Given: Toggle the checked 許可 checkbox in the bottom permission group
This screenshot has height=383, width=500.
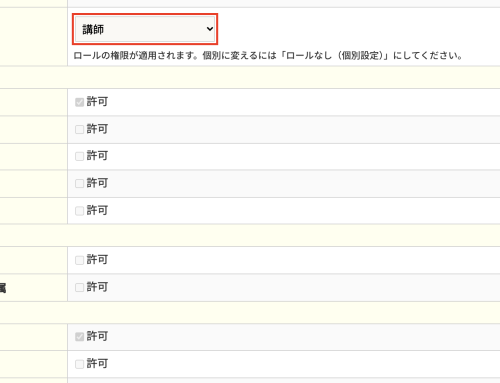Looking at the screenshot, I should pos(79,337).
